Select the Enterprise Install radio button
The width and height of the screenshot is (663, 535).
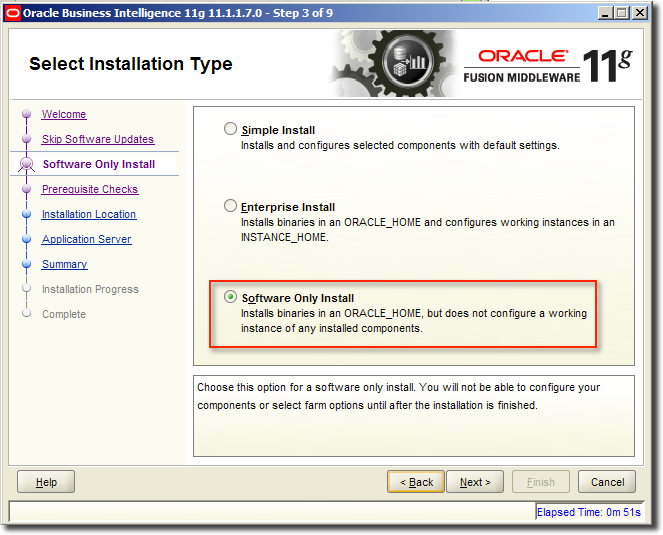(x=230, y=206)
